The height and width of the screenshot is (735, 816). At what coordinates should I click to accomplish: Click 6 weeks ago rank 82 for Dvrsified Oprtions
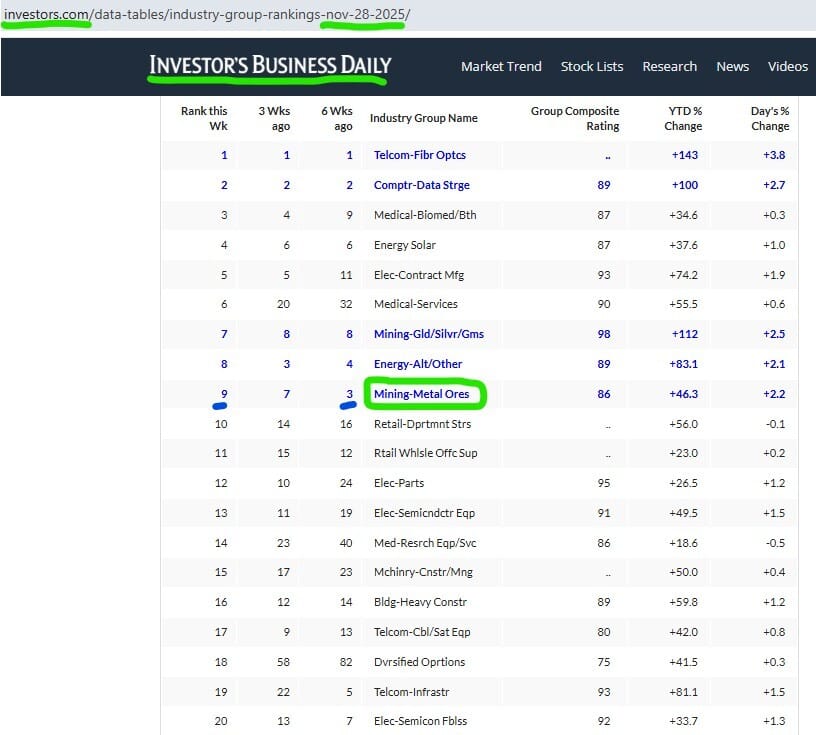point(346,662)
